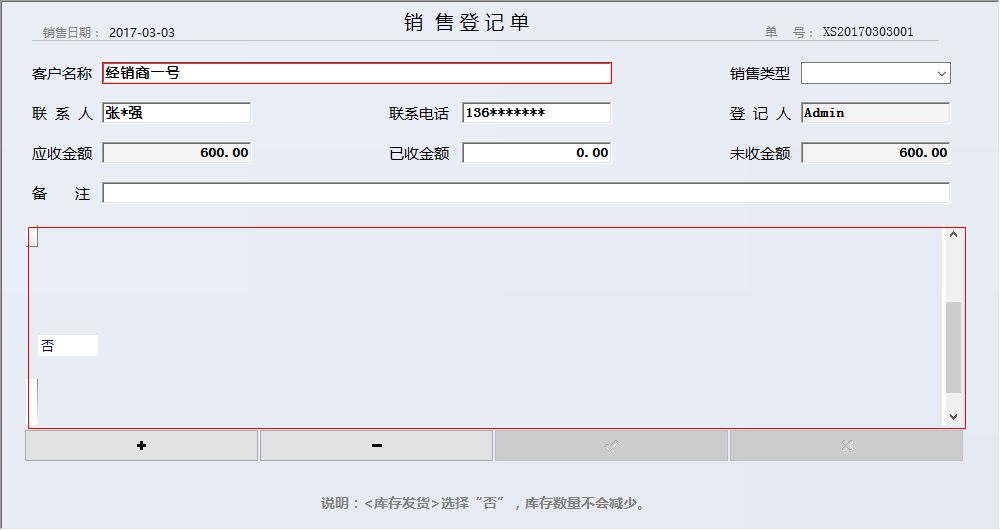Click the 销售日期 value 2017-03-03
This screenshot has height=530, width=1000.
pos(141,32)
